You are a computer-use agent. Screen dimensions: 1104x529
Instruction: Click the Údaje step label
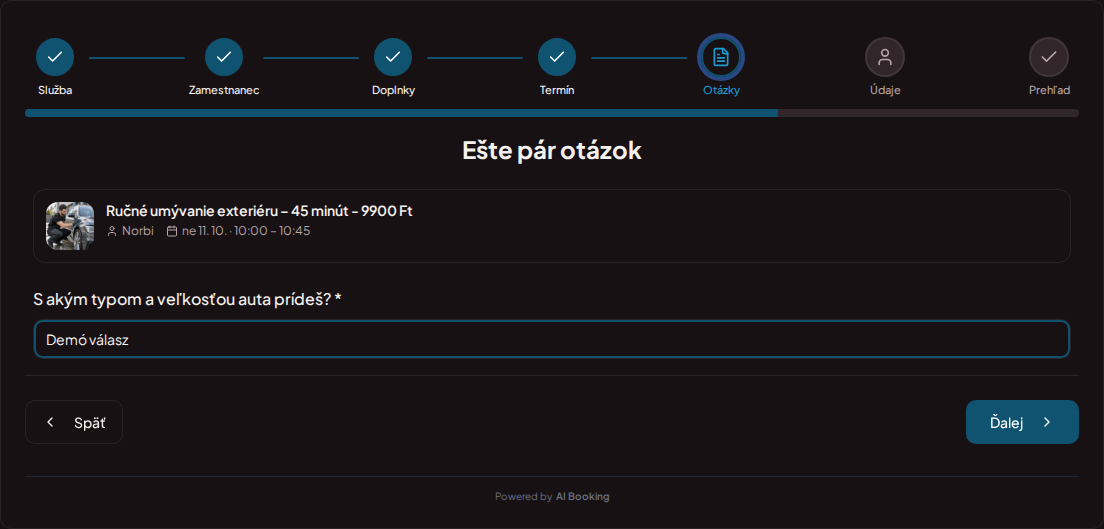(885, 90)
